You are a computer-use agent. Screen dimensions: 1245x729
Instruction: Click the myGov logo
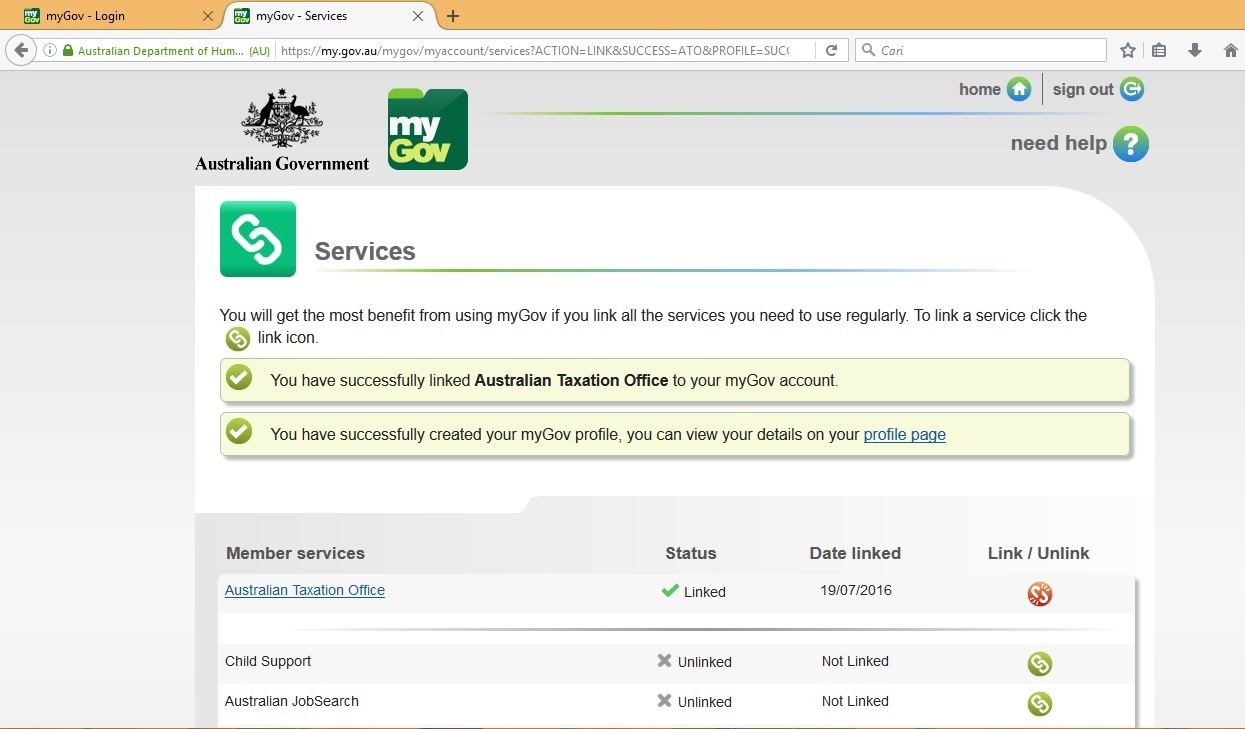pos(427,129)
